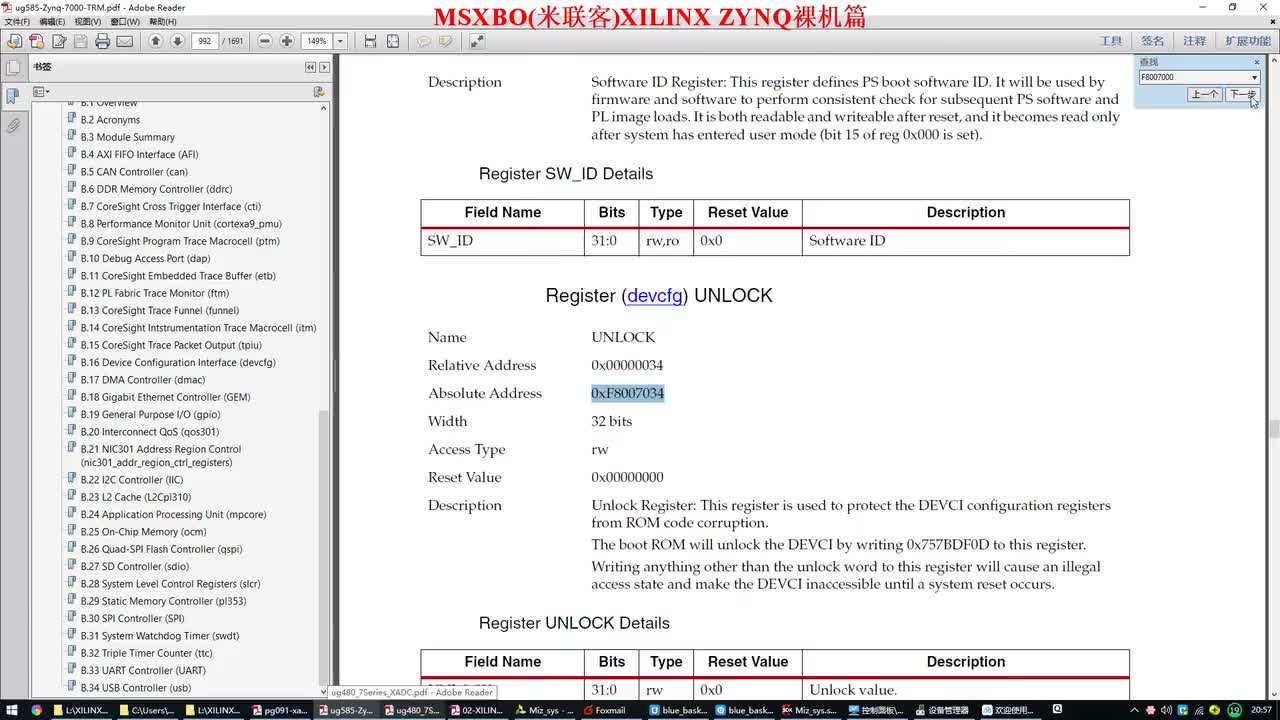Select bookmark B.17 DMA Controller (dmac)
The image size is (1280, 720).
143,380
